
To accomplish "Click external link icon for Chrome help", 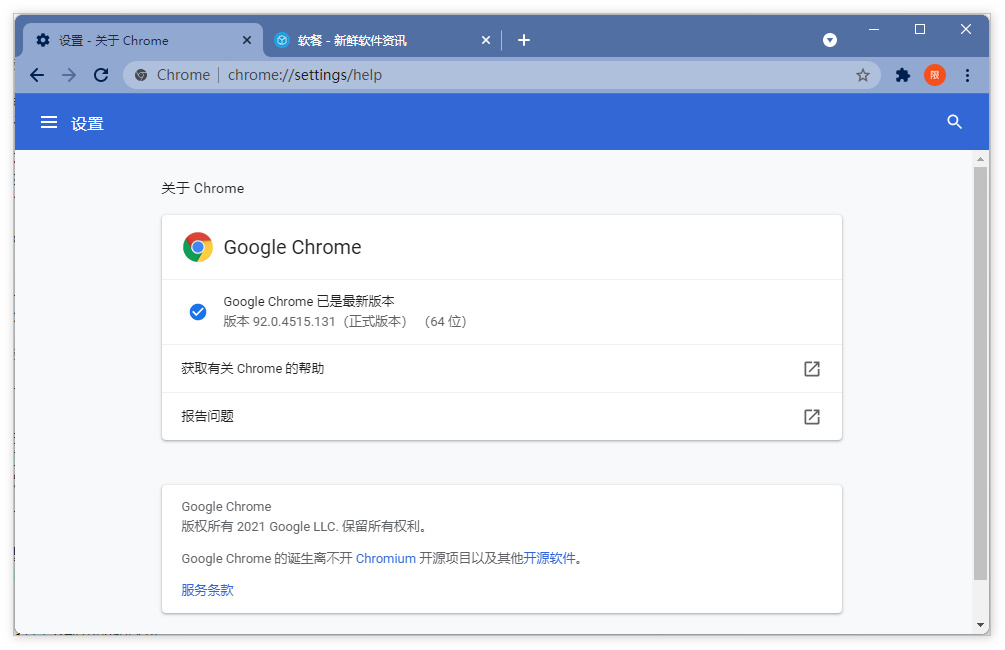I will pos(811,369).
